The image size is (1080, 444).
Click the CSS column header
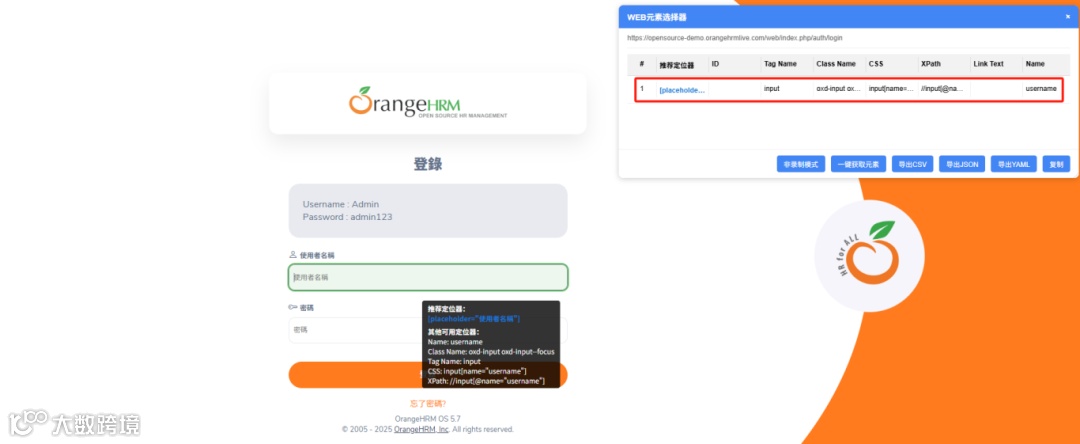pos(876,63)
